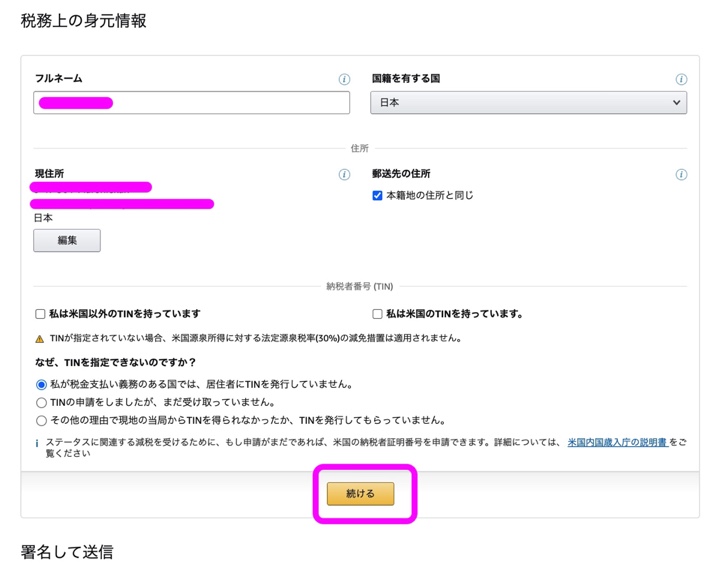Click small info icon beside ステータス note
The height and width of the screenshot is (580, 707).
tap(37, 442)
